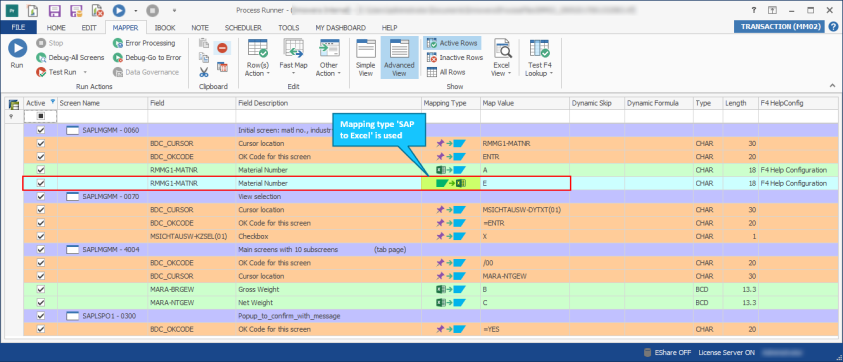Viewport: 843px width, 362px height.
Task: Click the gray stop icon in title bar
Action: (153, 10)
